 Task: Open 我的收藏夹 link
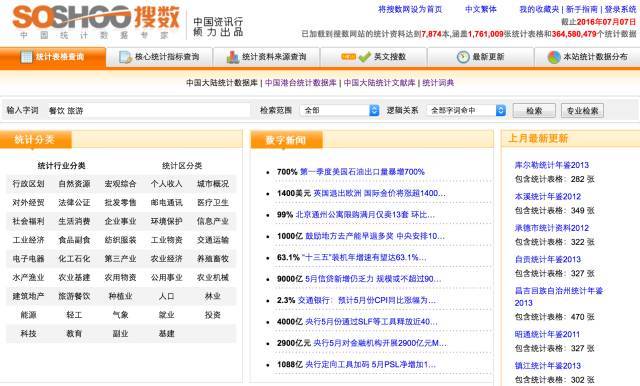(x=539, y=9)
